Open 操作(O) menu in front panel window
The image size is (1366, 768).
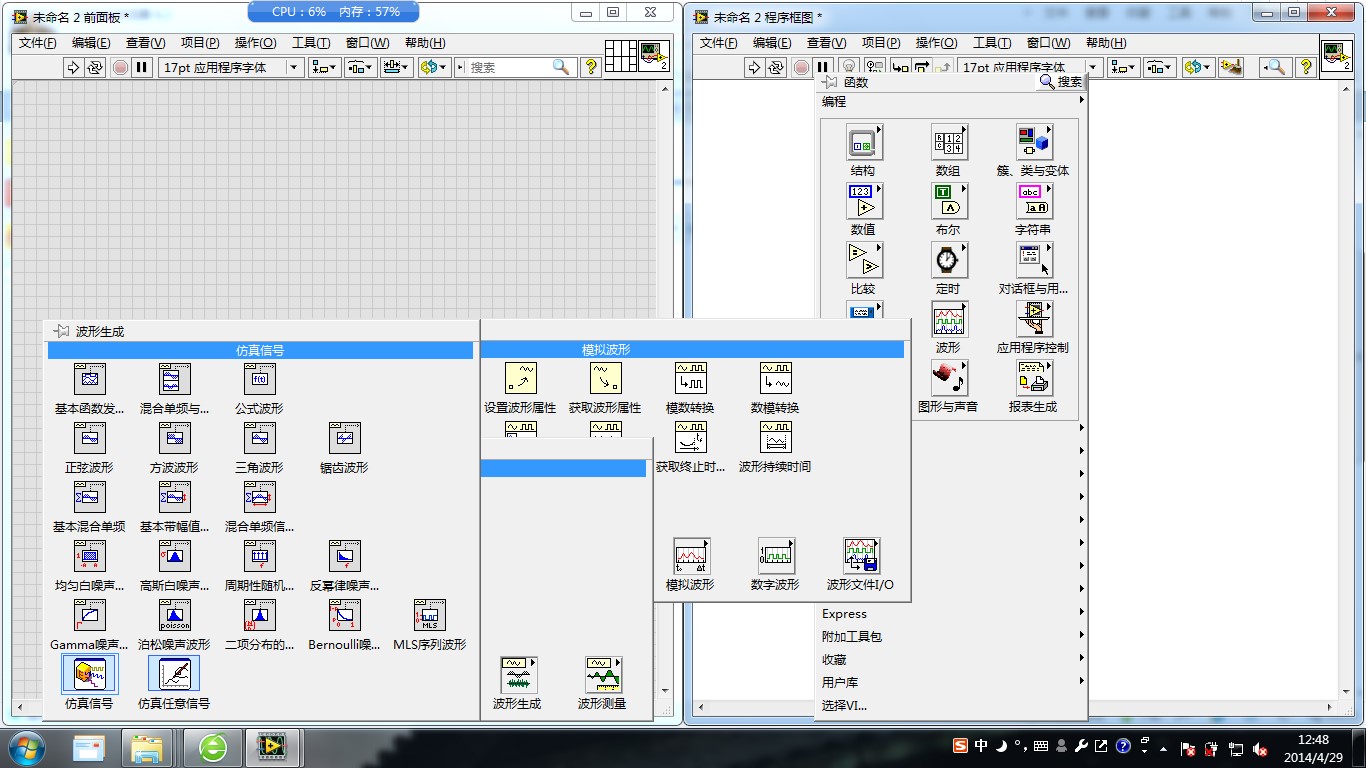(x=255, y=43)
